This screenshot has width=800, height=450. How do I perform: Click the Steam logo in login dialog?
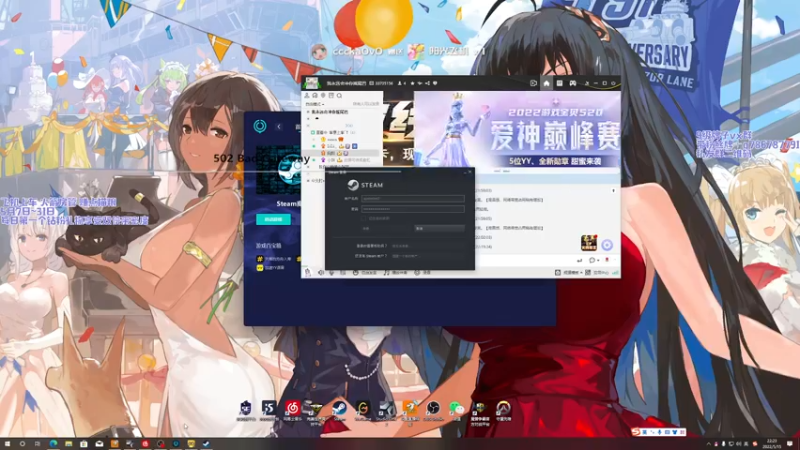tap(353, 185)
